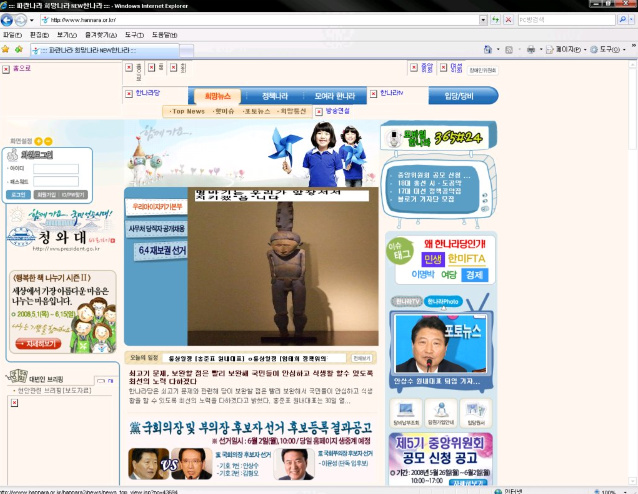Click the Add to Favorites icon

[x=19, y=50]
